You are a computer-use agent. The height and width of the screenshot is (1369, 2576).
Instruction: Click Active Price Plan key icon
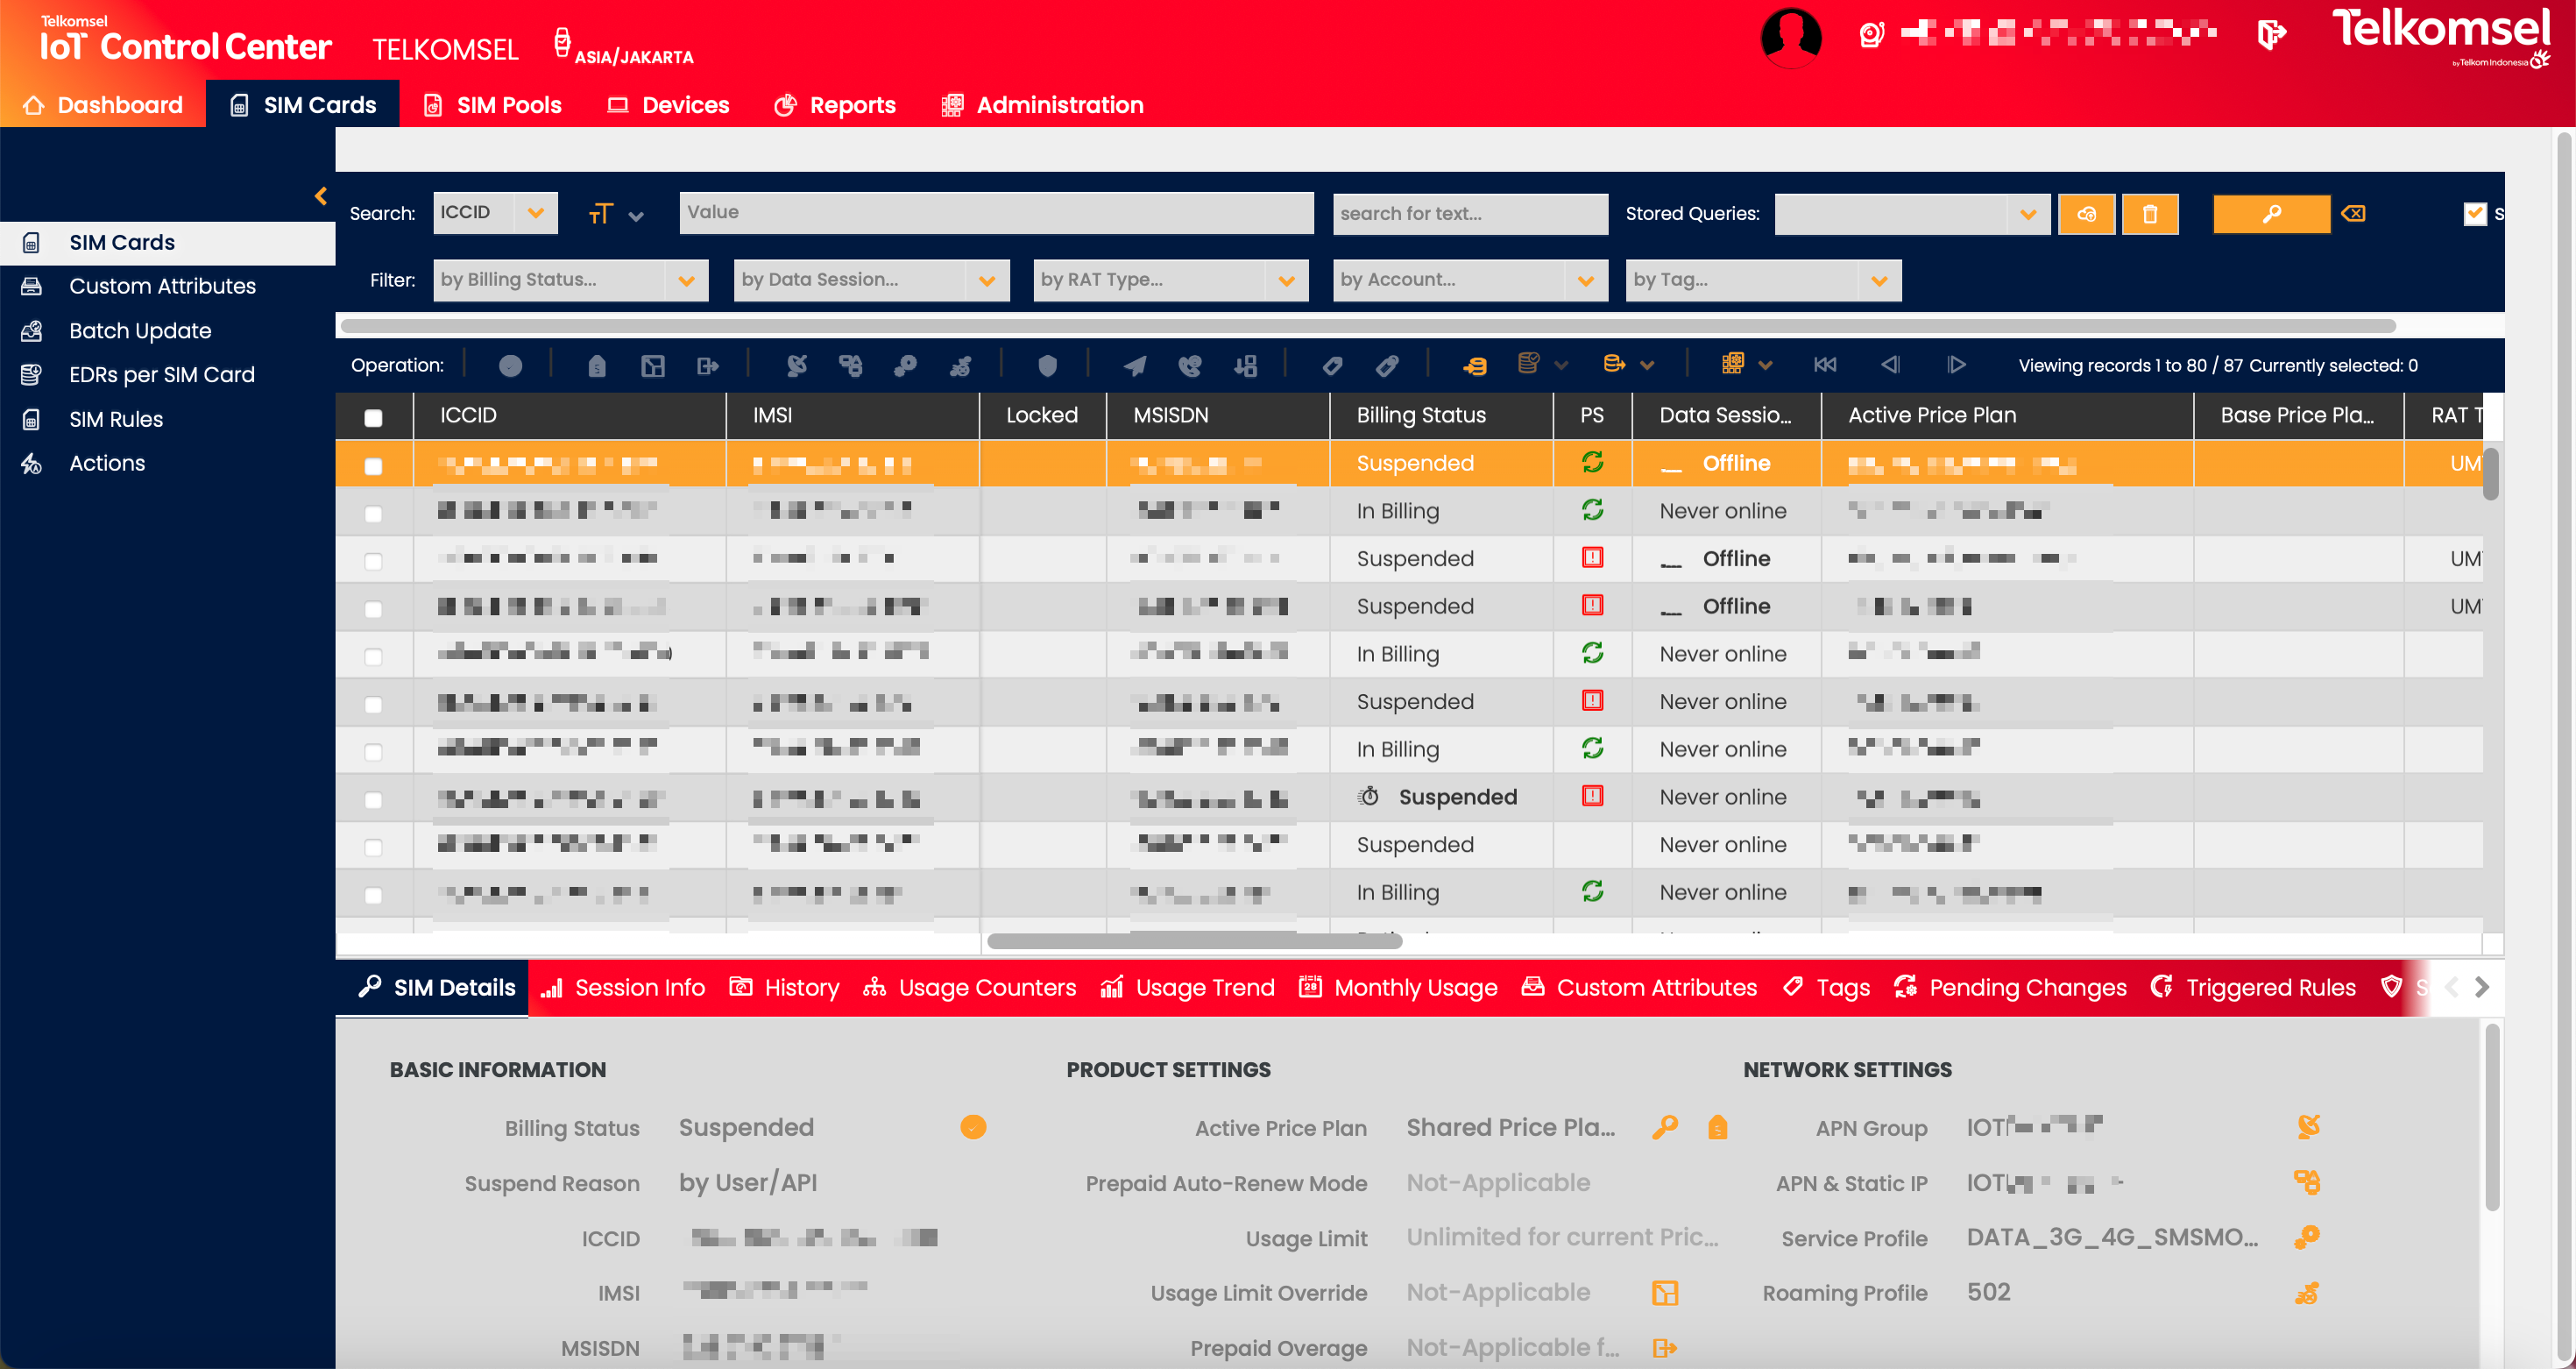(1664, 1127)
